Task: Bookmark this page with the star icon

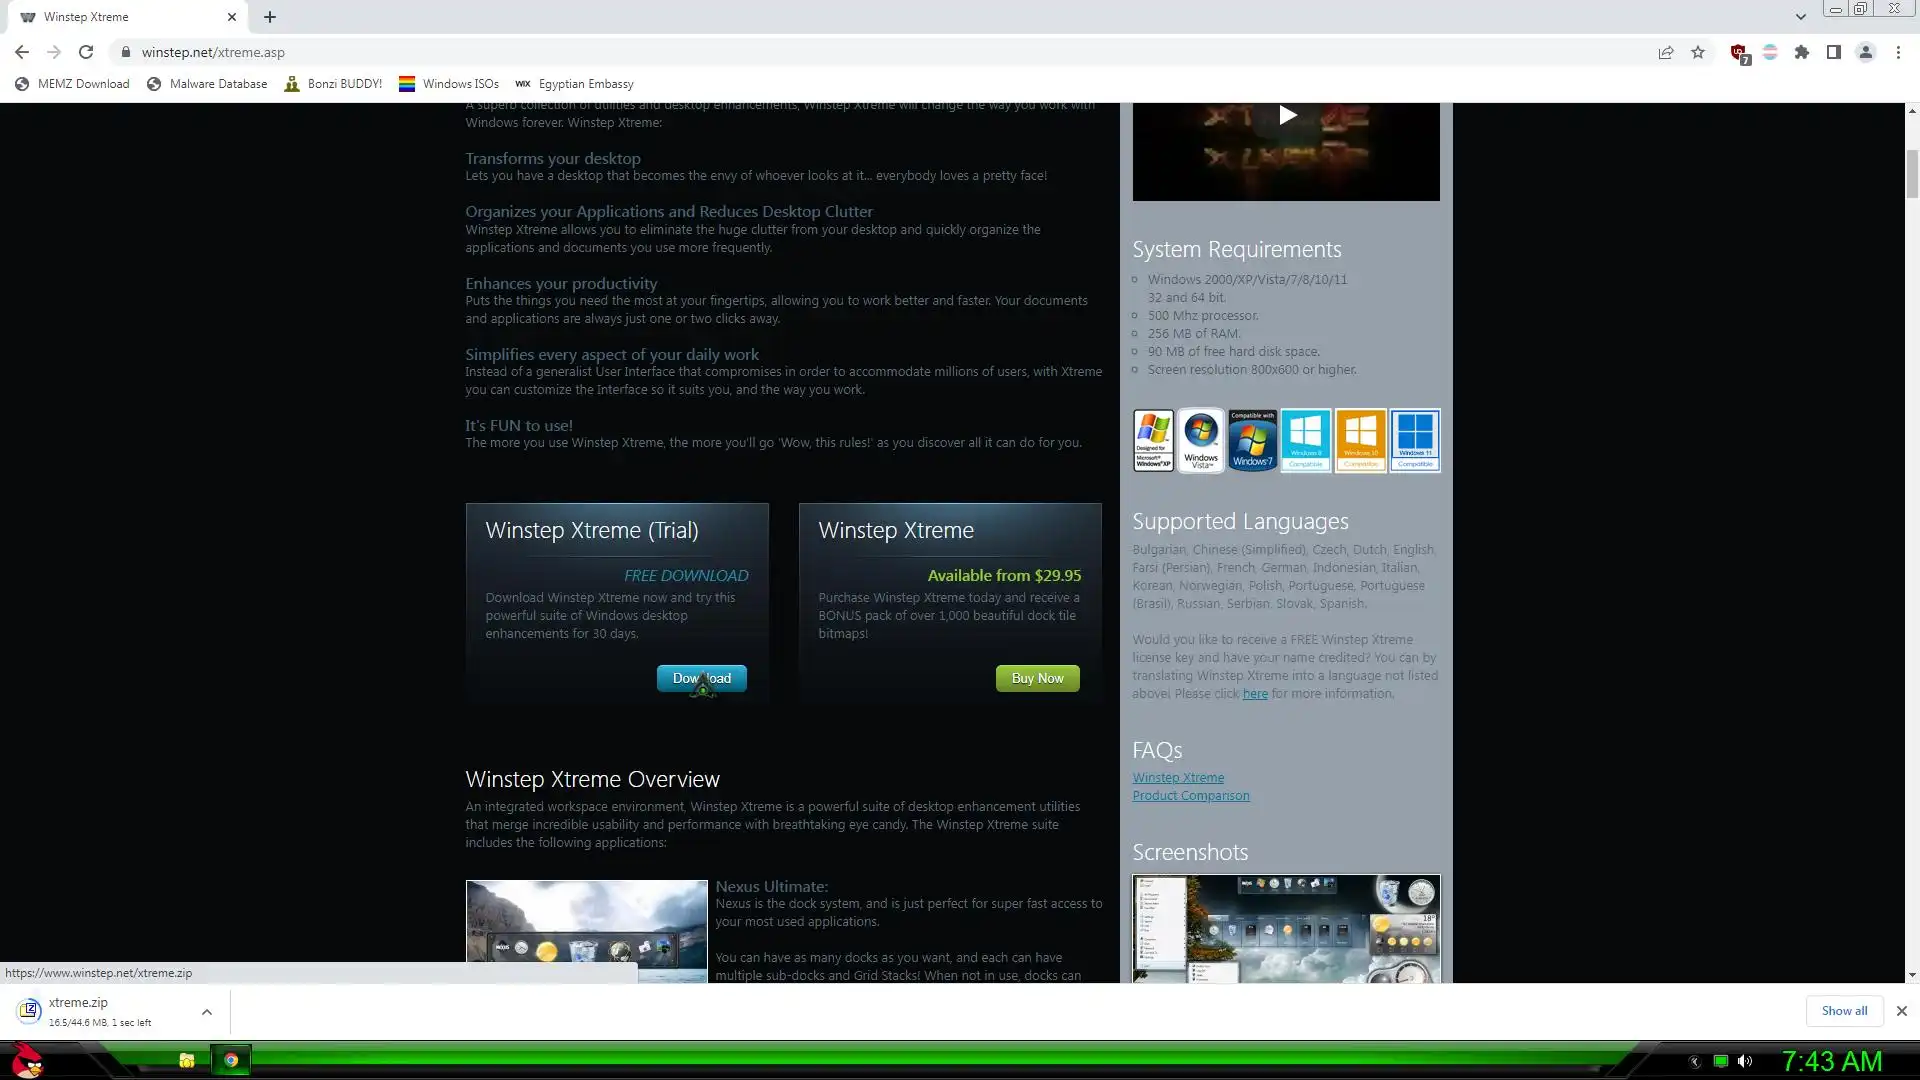Action: click(1698, 52)
